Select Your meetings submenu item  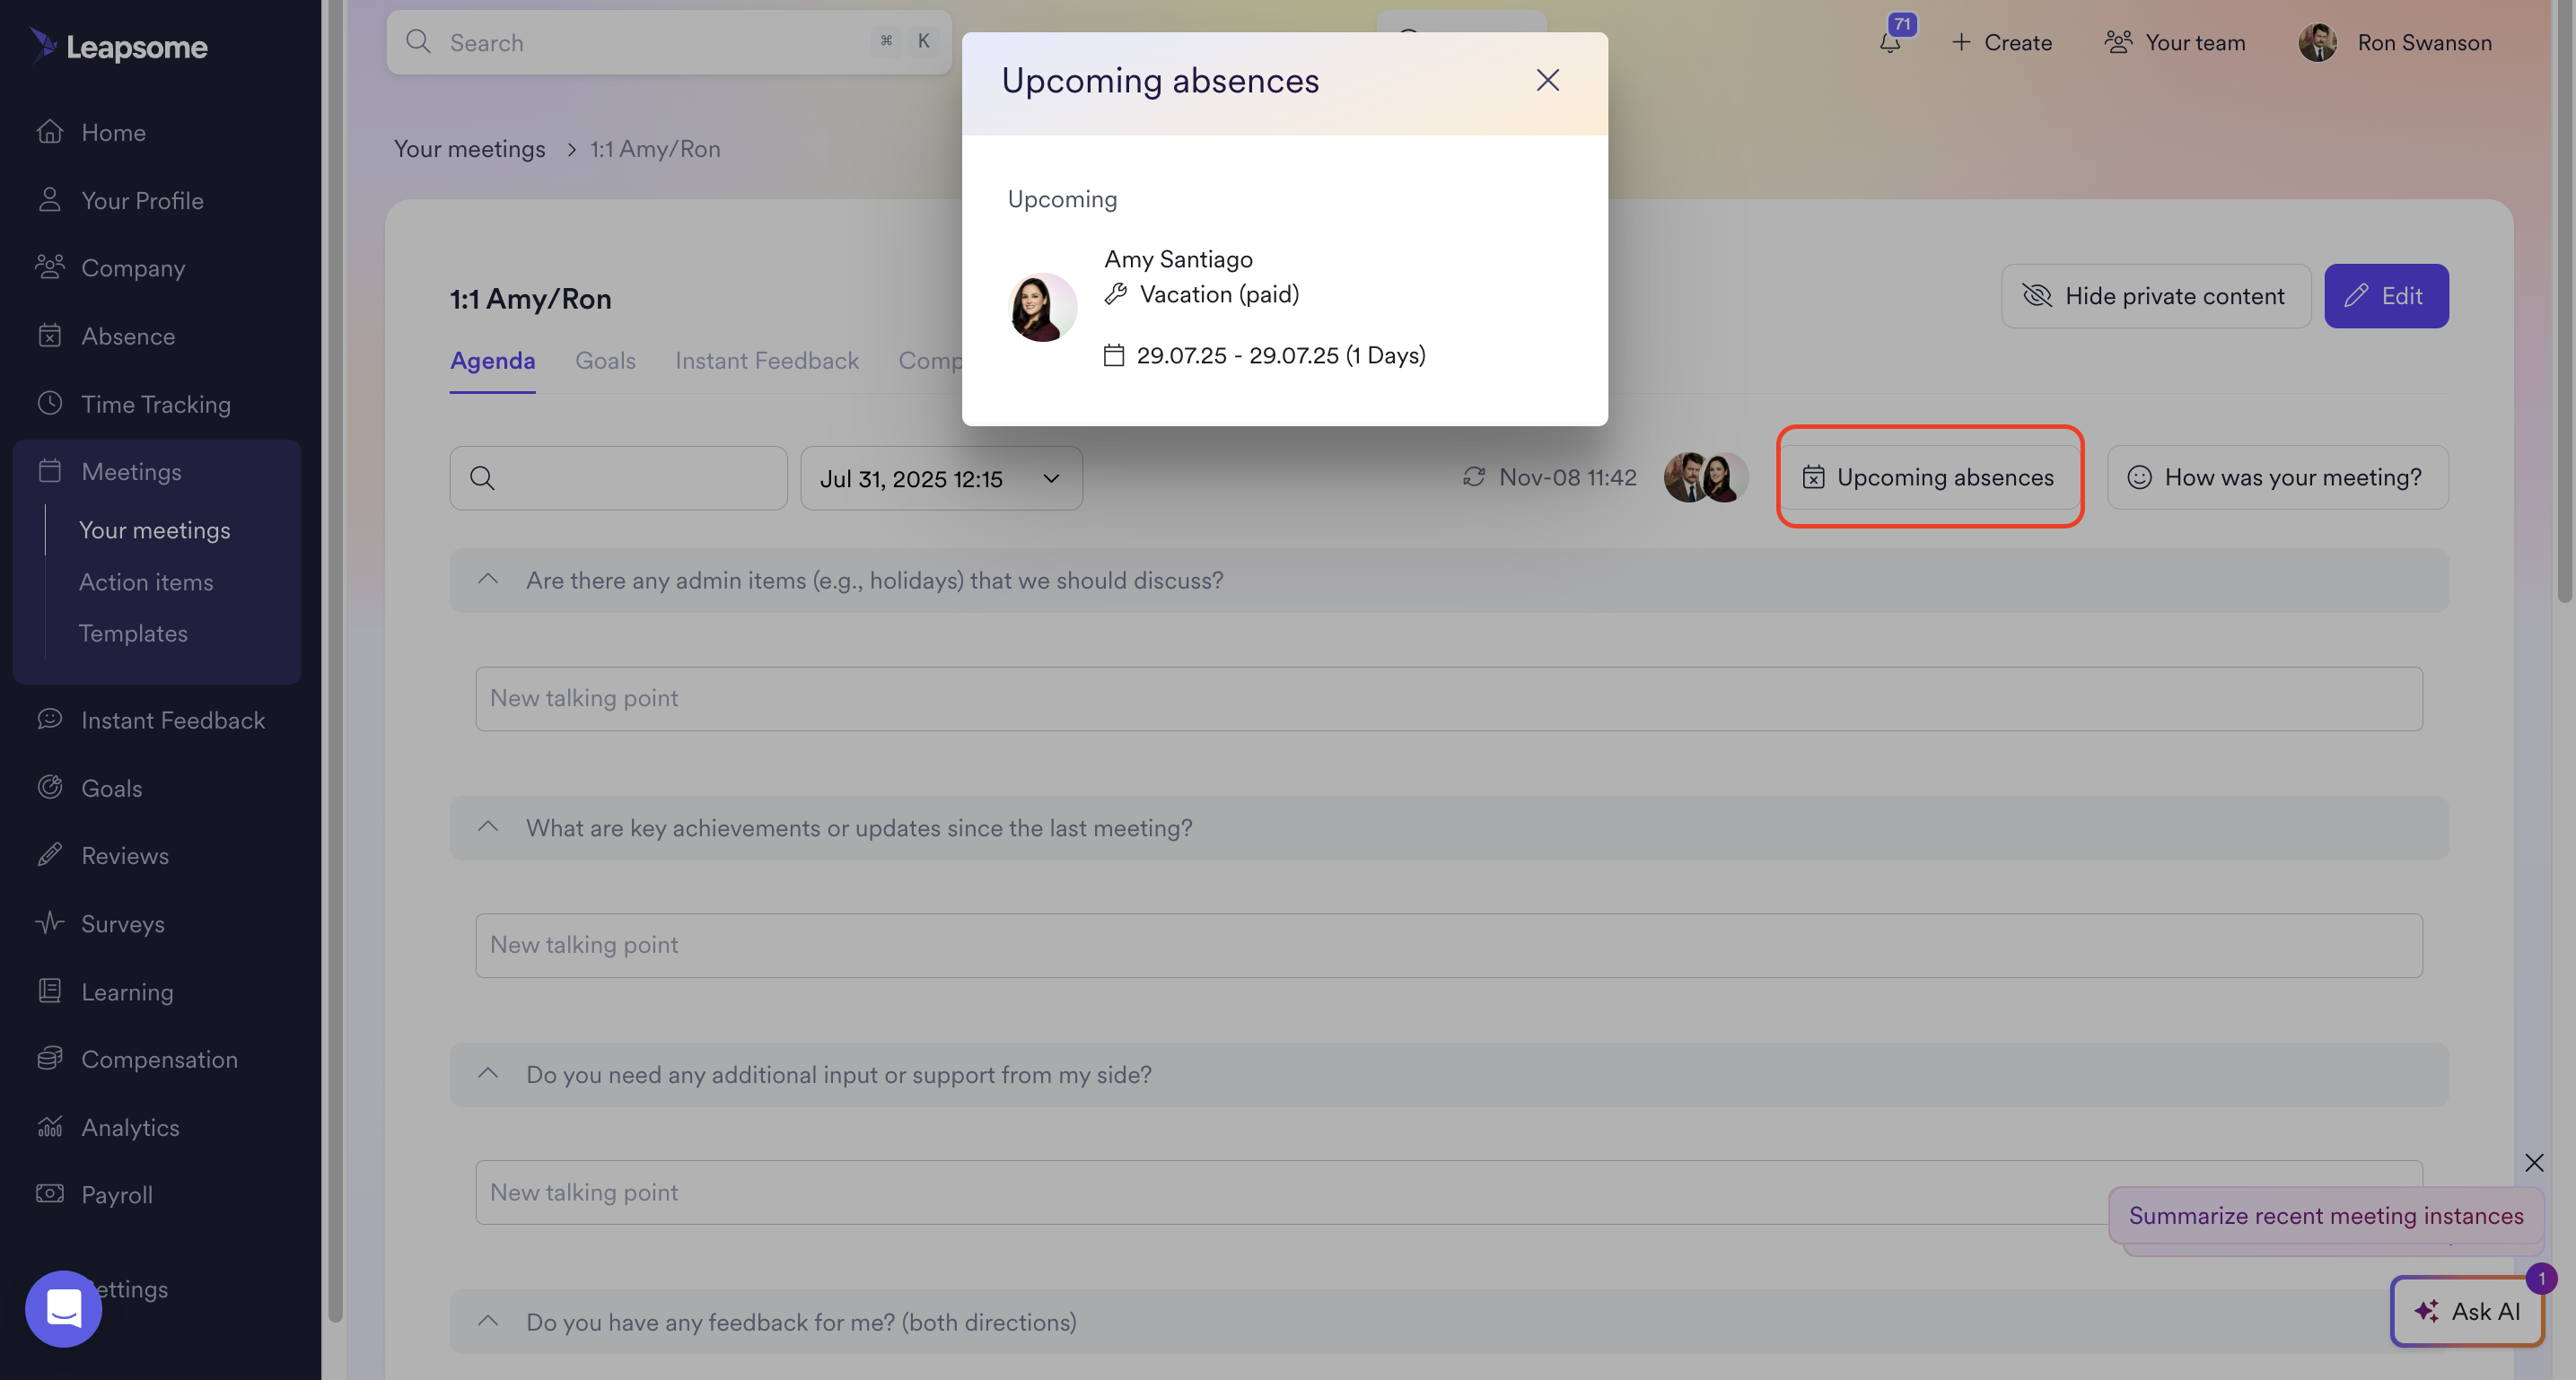coord(154,530)
